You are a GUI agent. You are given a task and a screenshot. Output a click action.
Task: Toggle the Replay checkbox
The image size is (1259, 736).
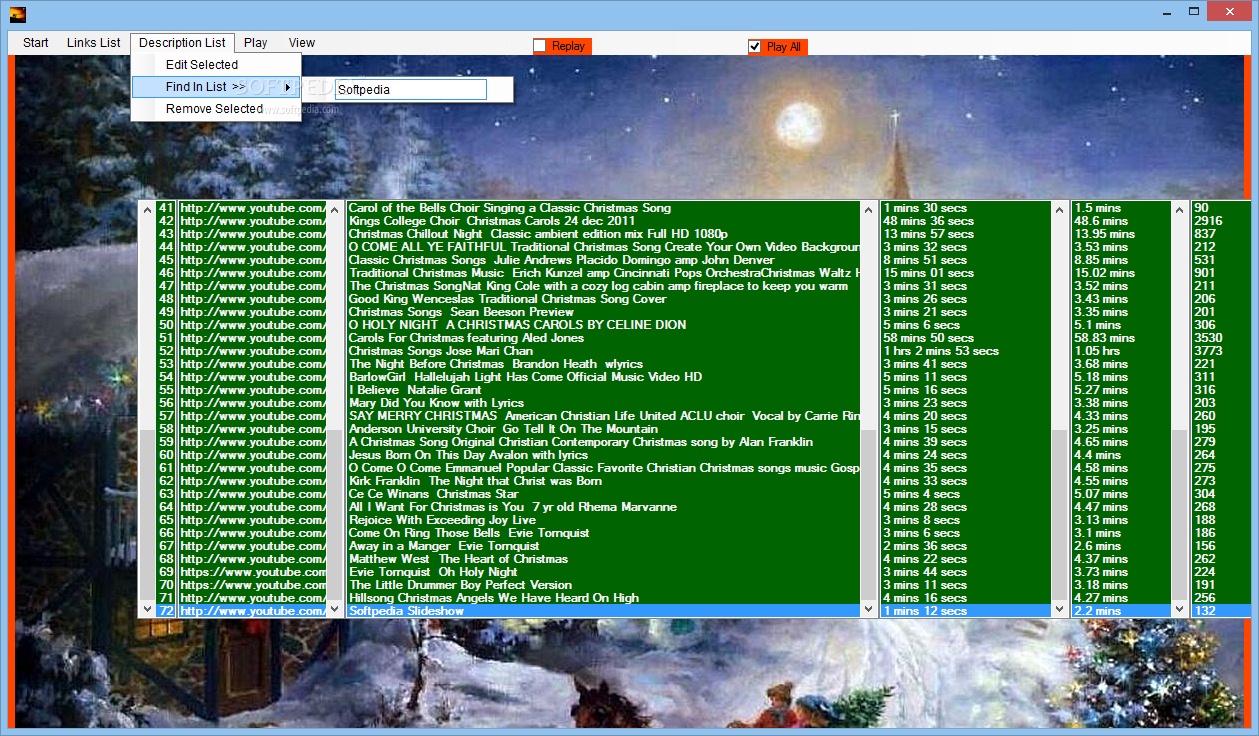tap(540, 46)
